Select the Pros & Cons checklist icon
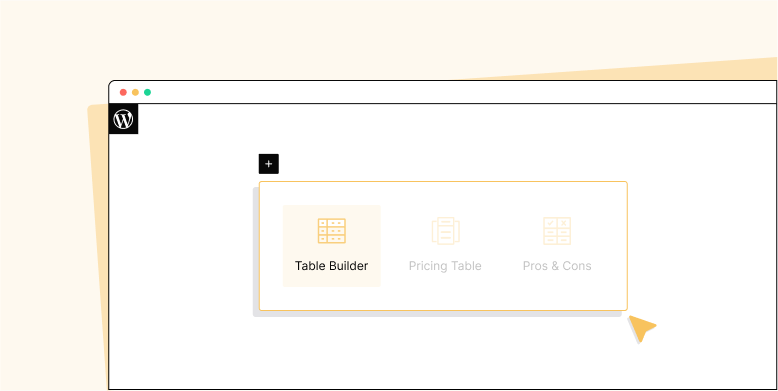The height and width of the screenshot is (391, 778). click(557, 231)
